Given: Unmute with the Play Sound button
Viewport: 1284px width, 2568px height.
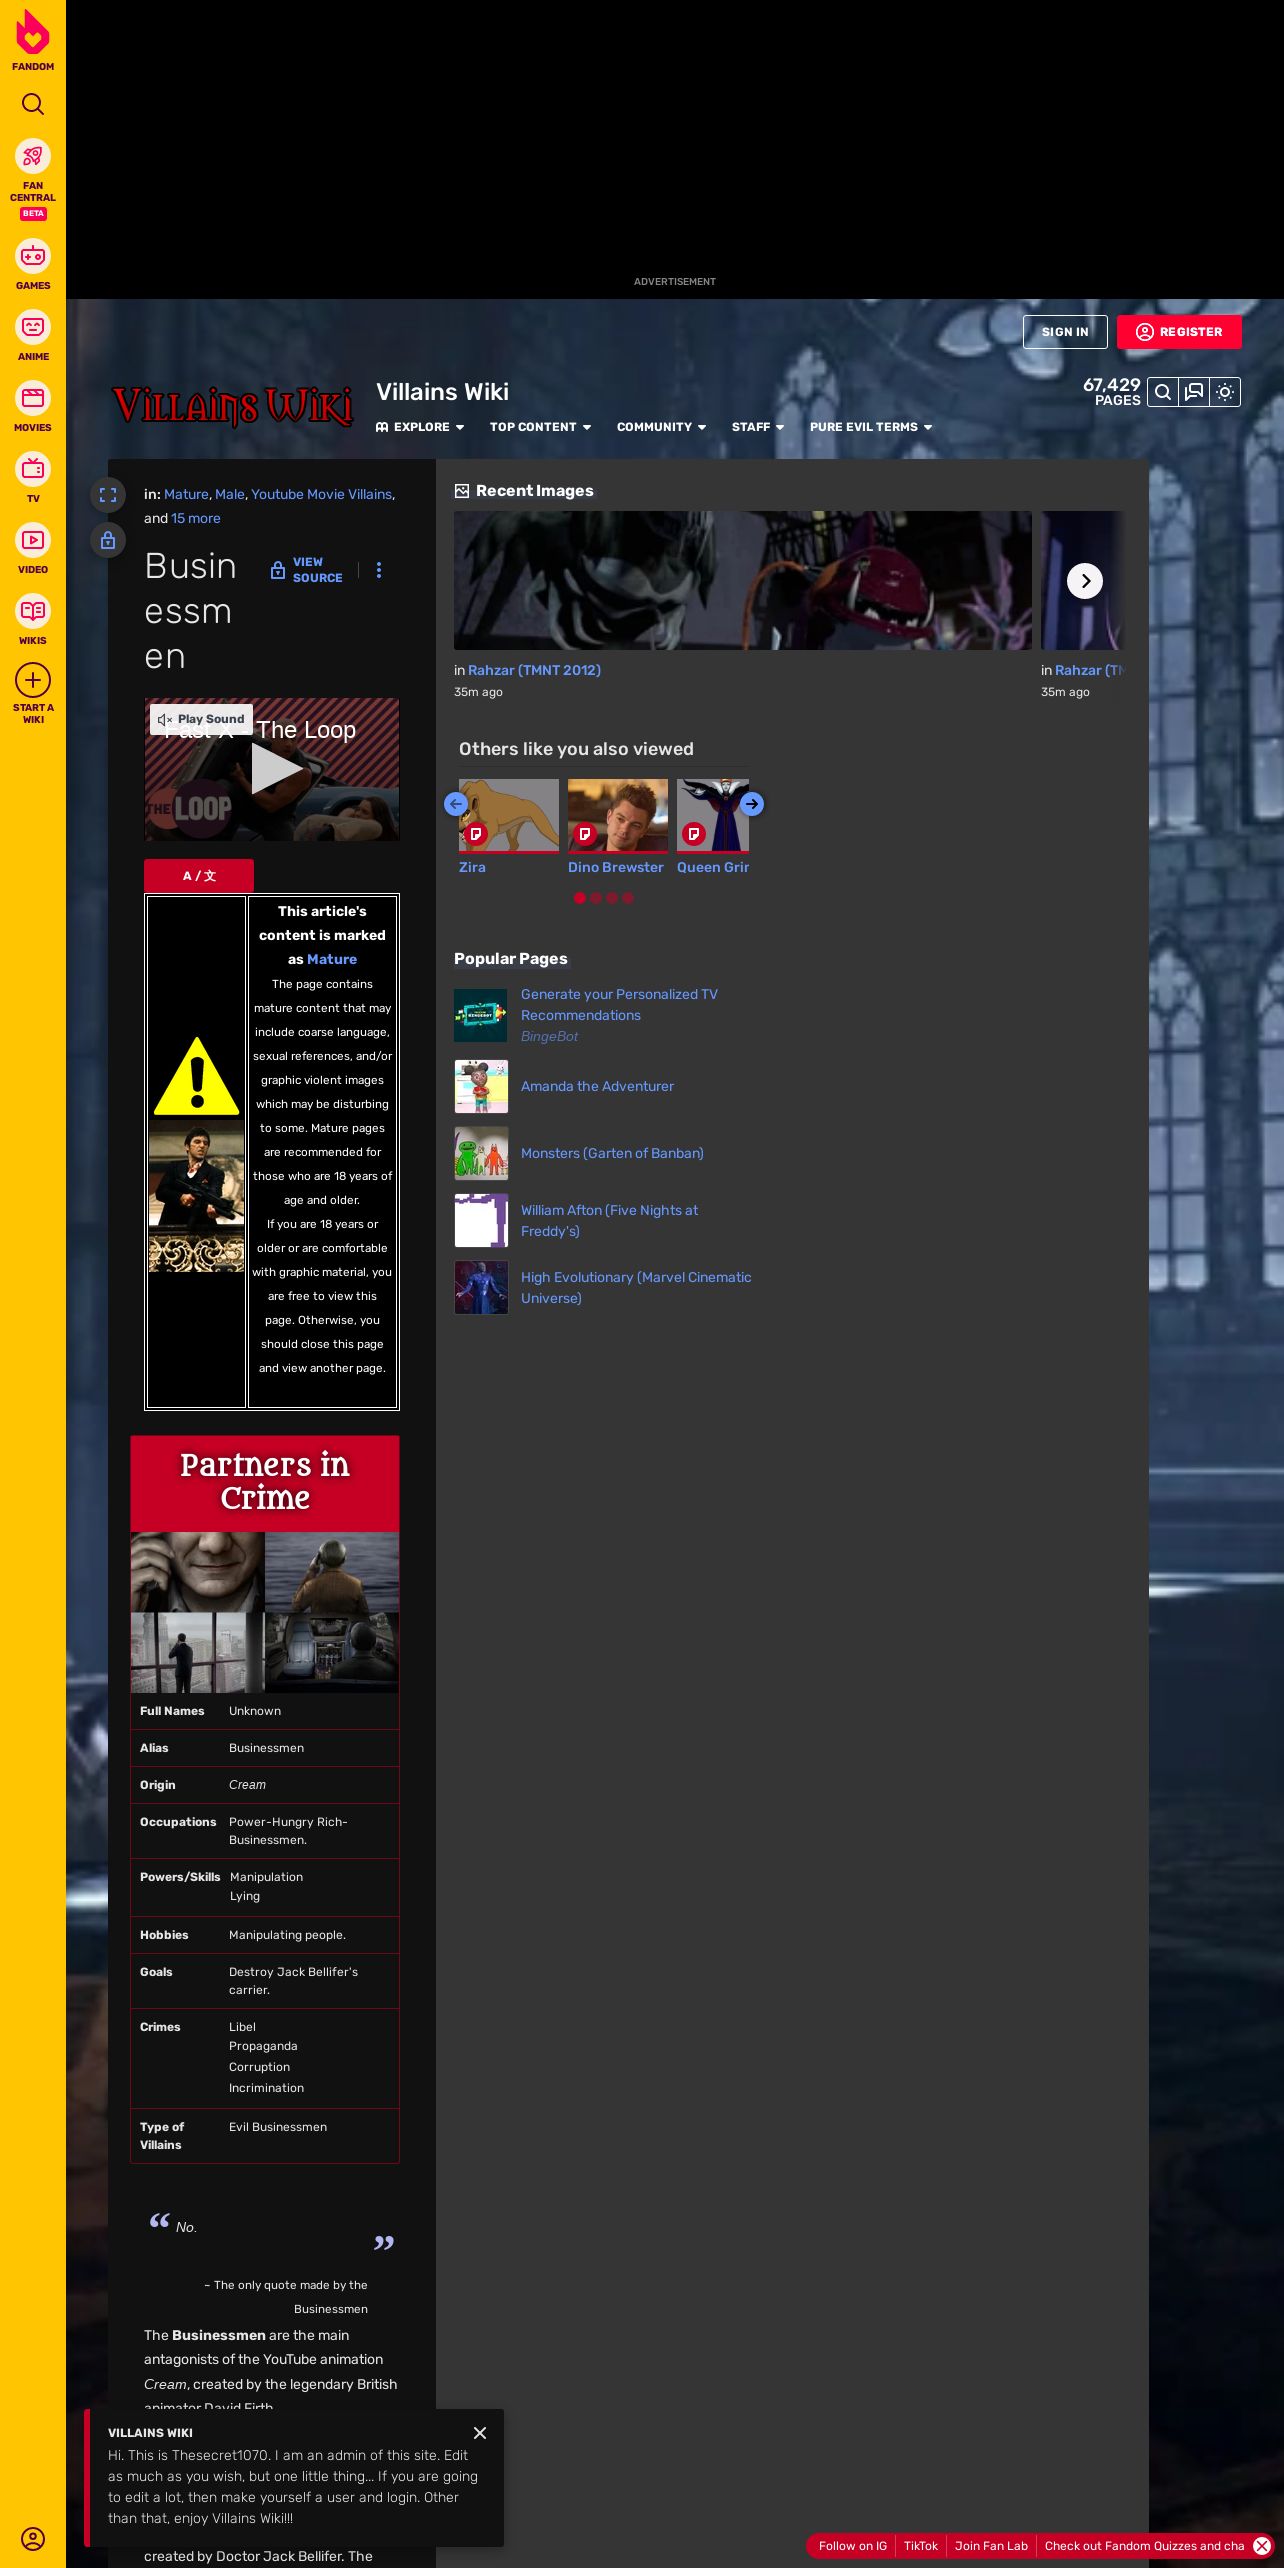Looking at the screenshot, I should (x=201, y=719).
